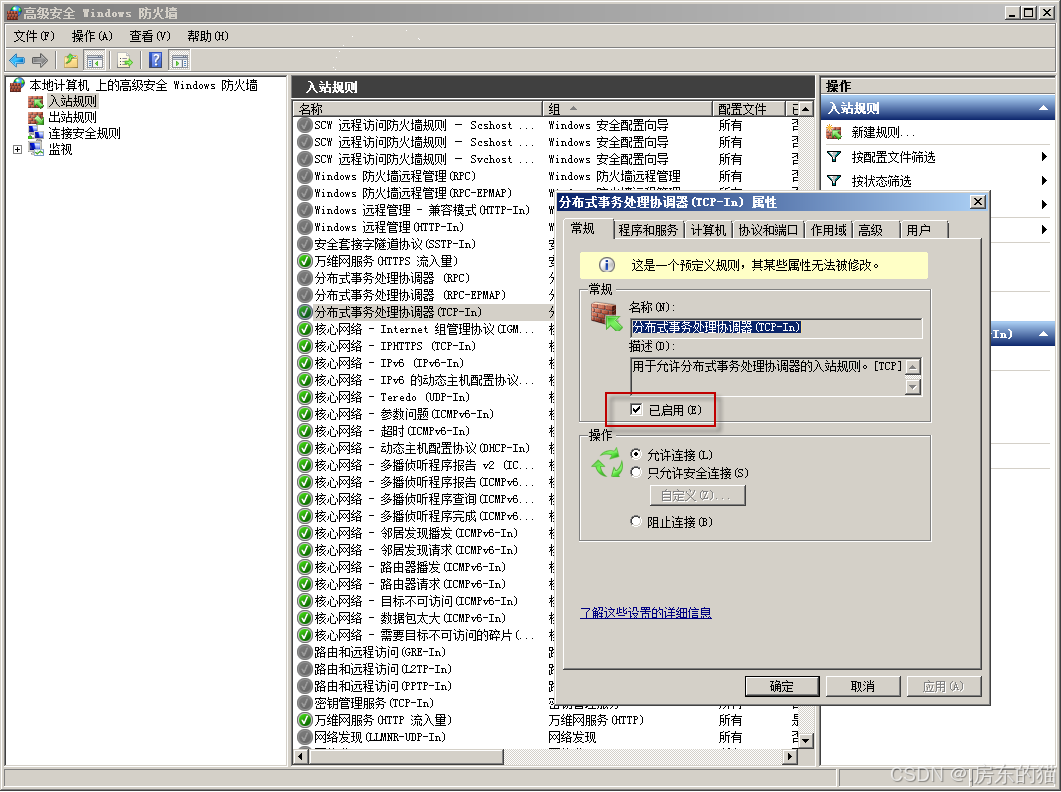Click the 名称 (N) input field

(775, 328)
